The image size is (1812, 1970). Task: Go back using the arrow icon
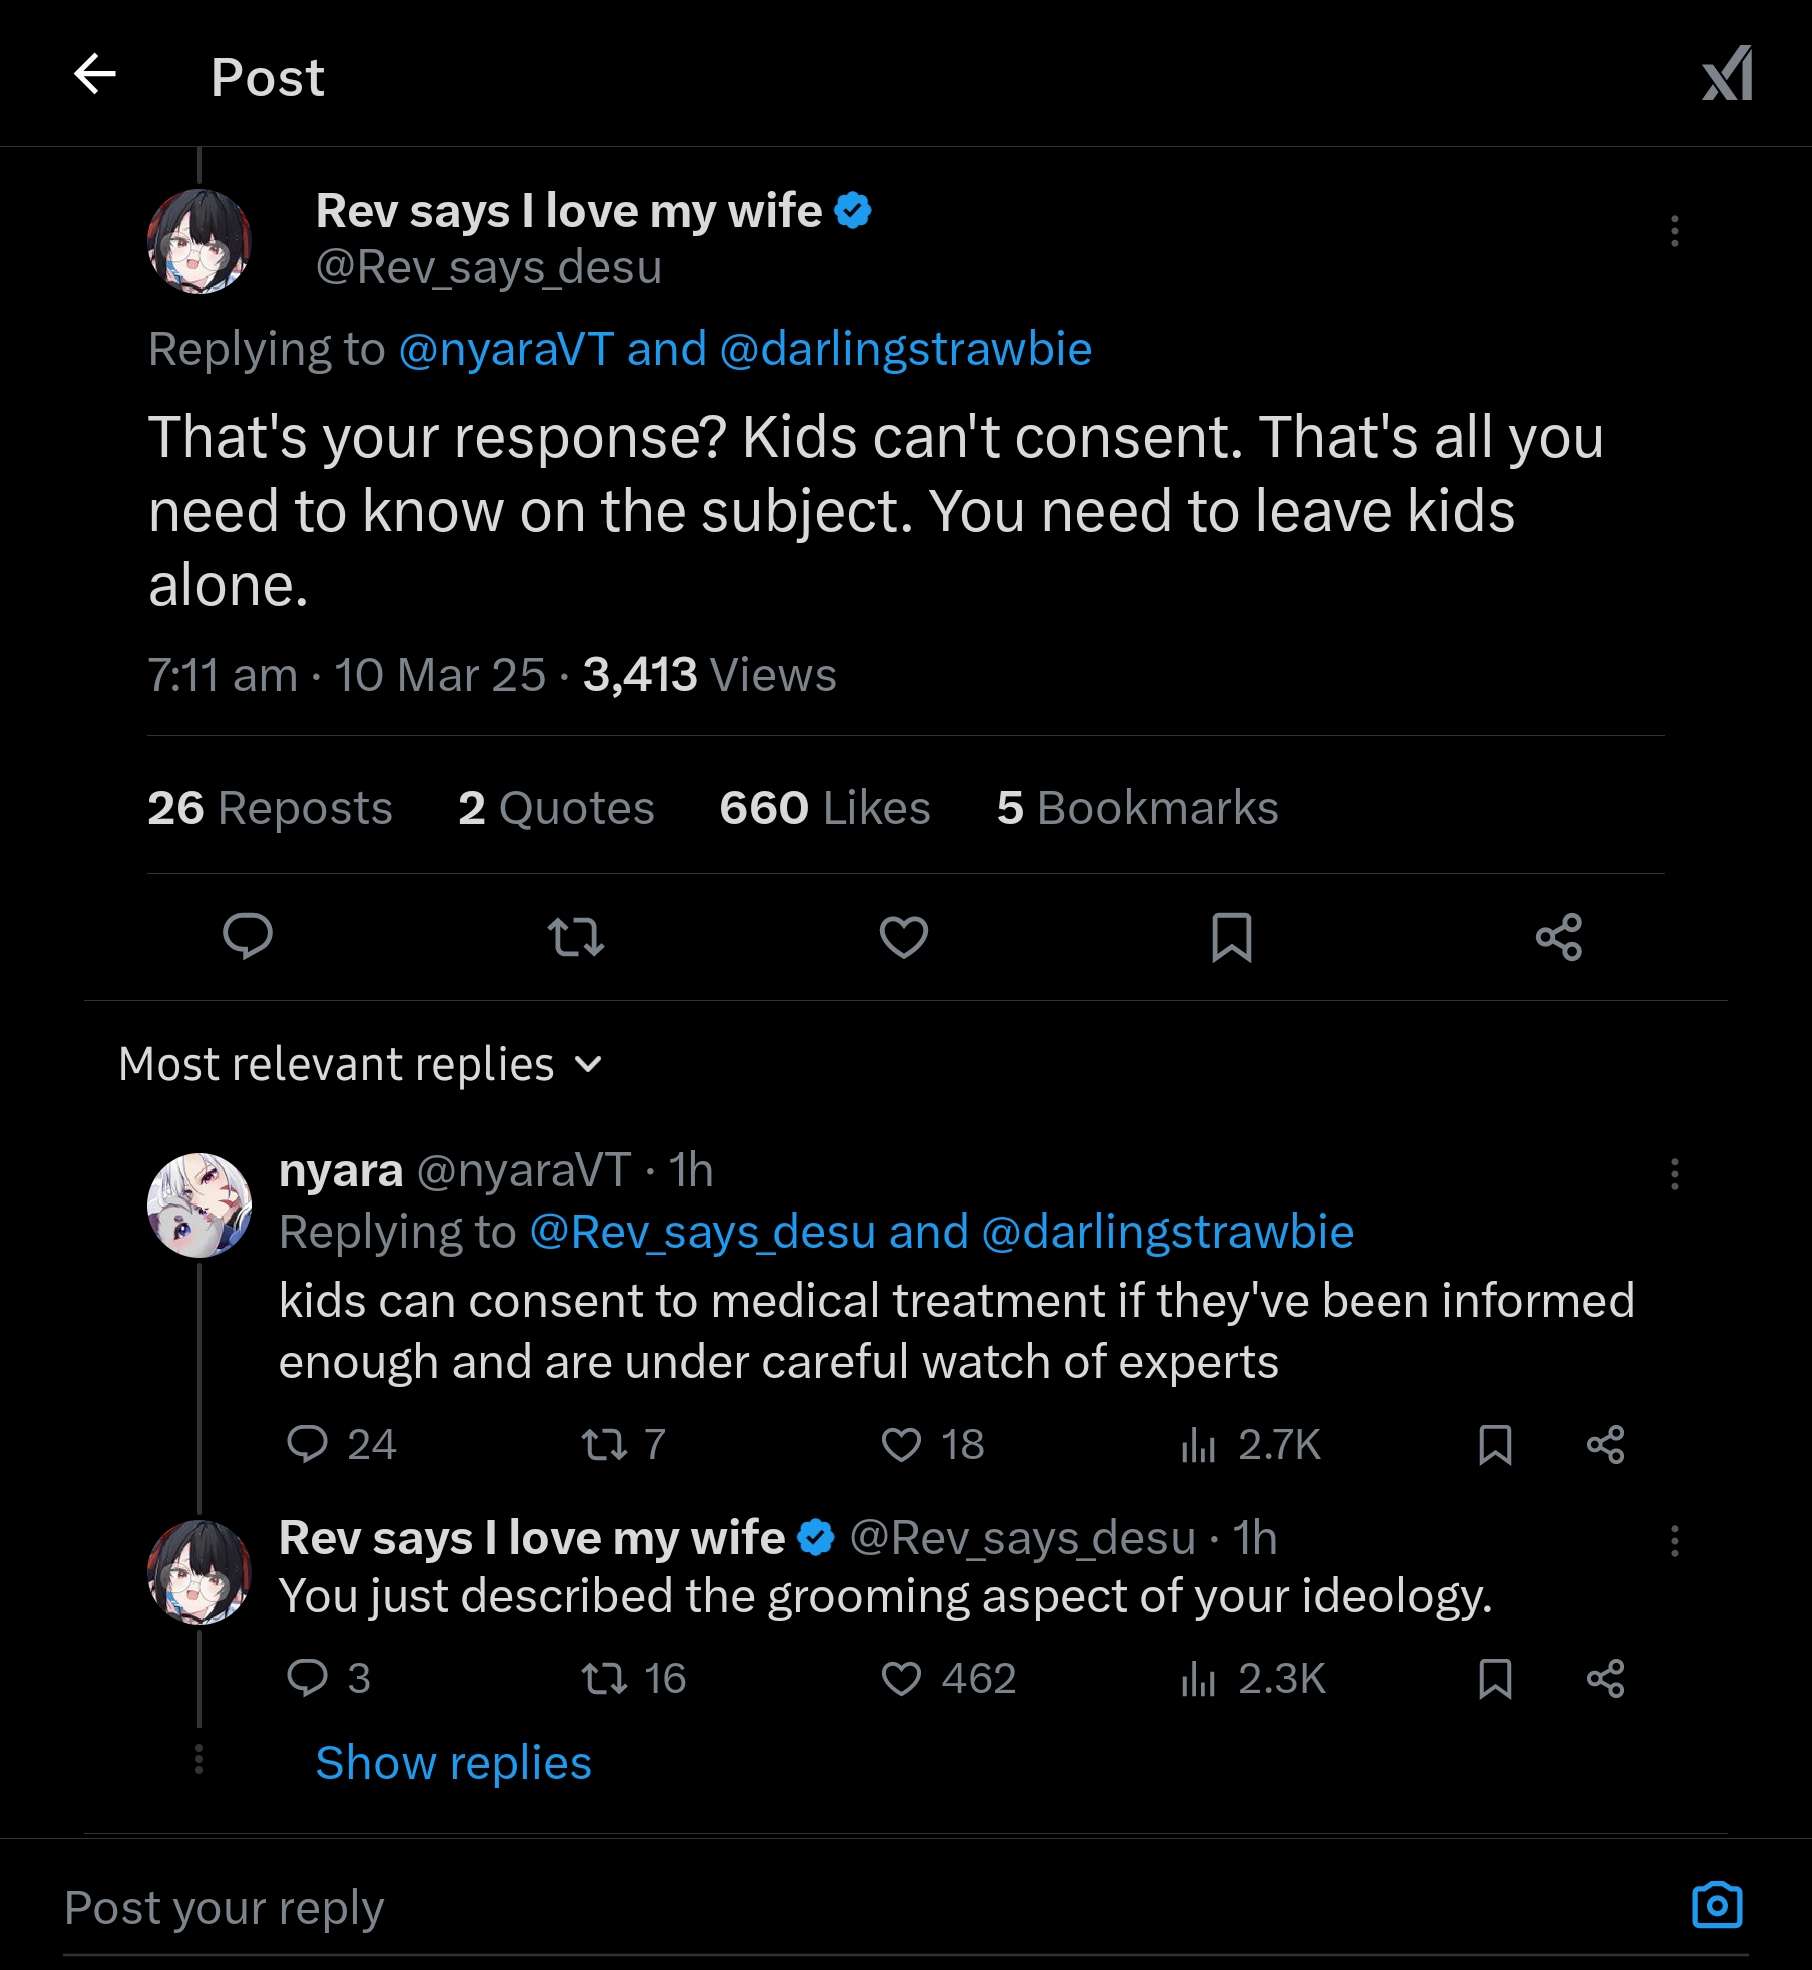click(95, 74)
